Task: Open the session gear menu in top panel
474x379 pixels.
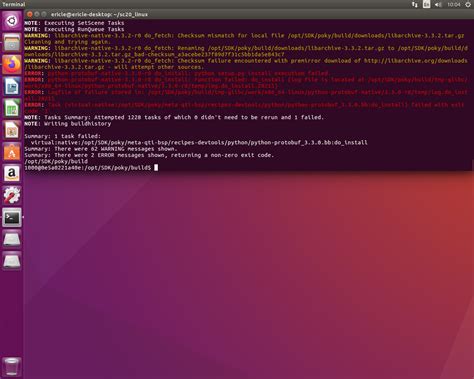Action: (x=468, y=4)
